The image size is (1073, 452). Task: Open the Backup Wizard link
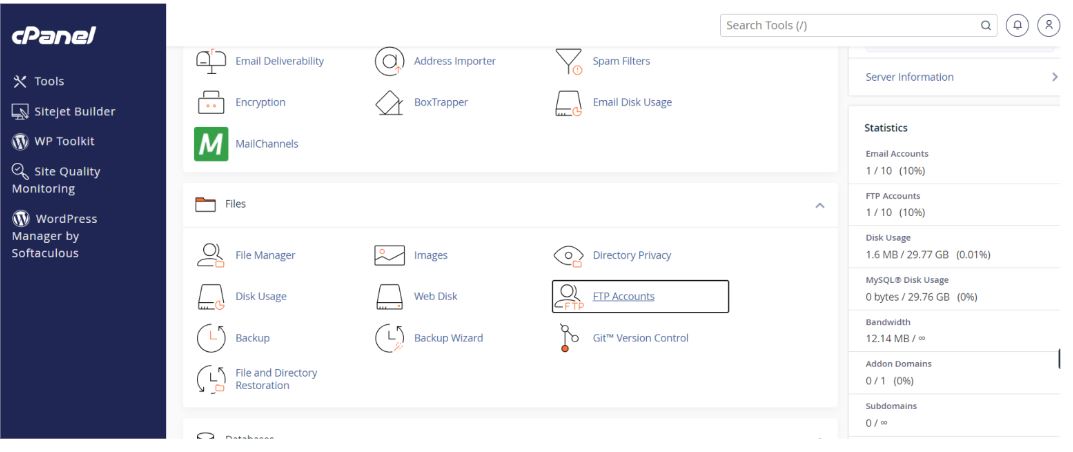pos(448,338)
